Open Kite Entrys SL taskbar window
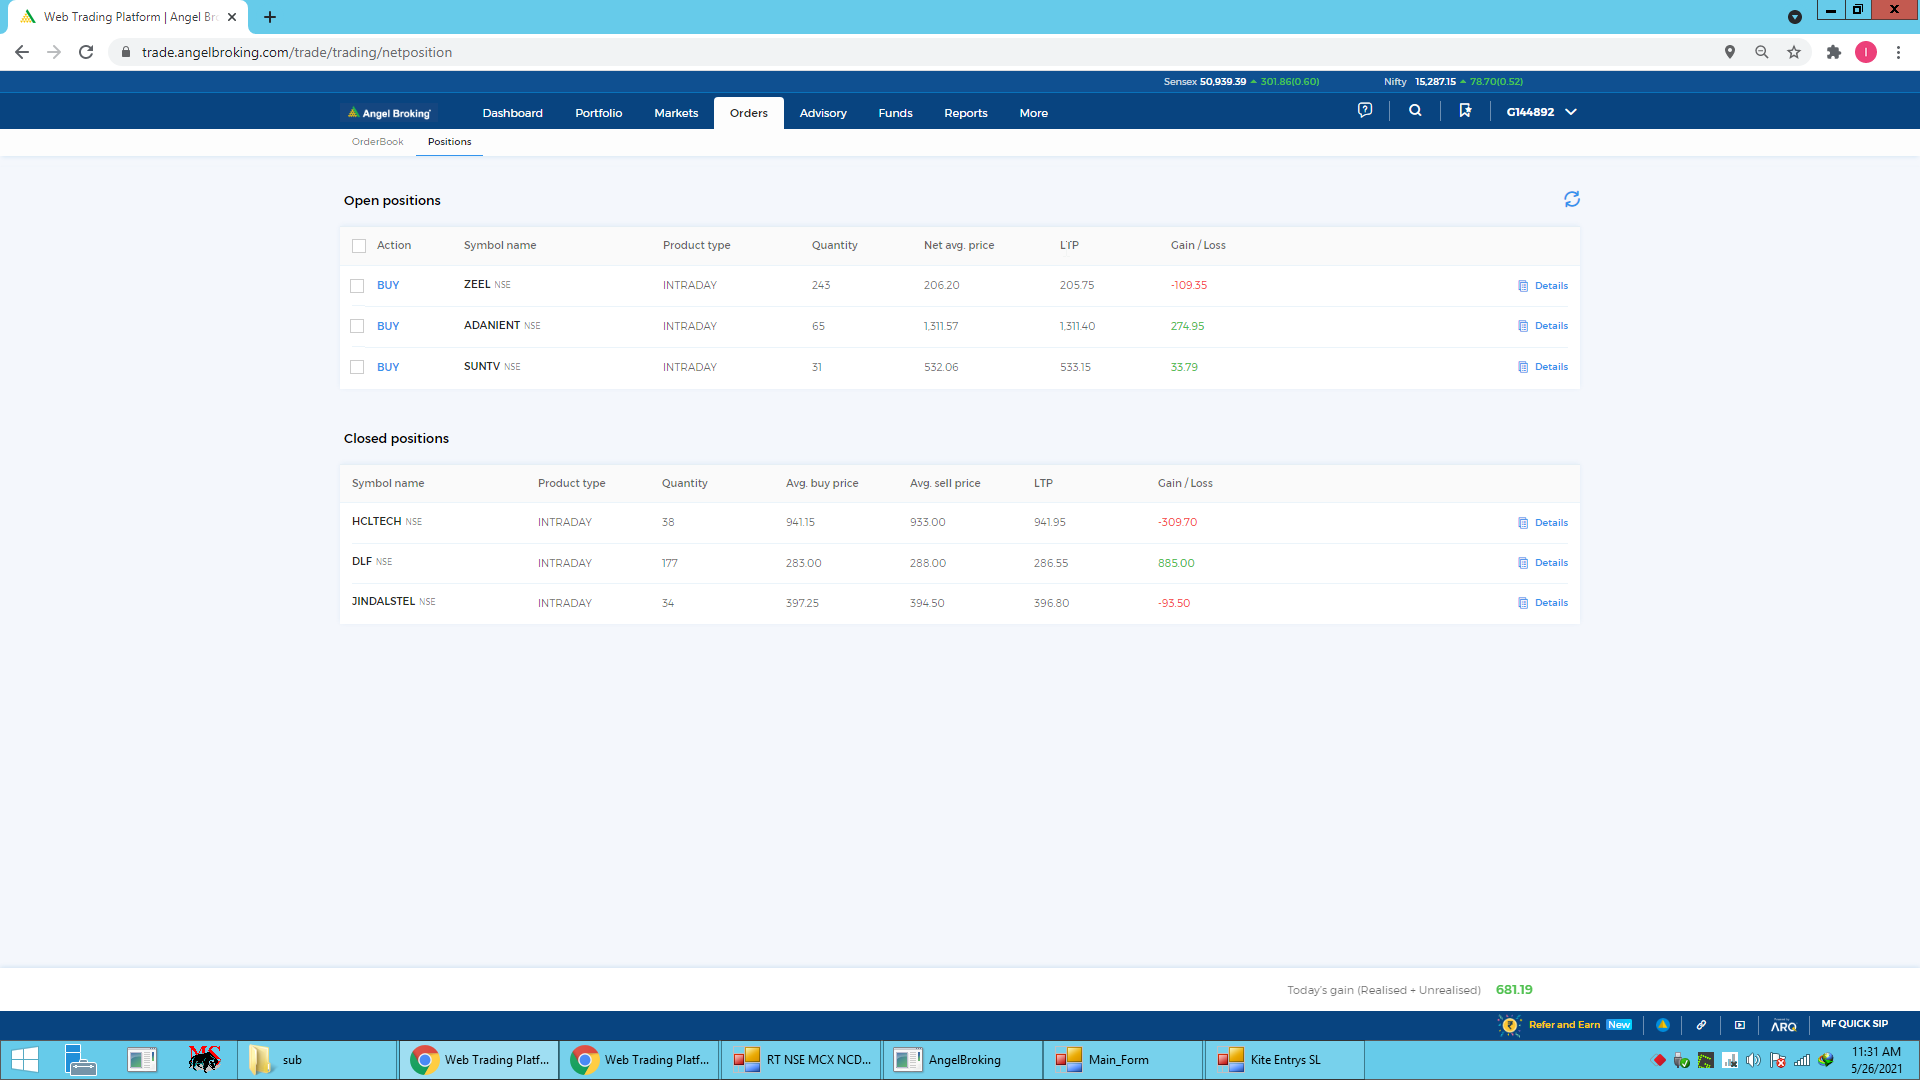Viewport: 1920px width, 1080px height. [x=1284, y=1060]
